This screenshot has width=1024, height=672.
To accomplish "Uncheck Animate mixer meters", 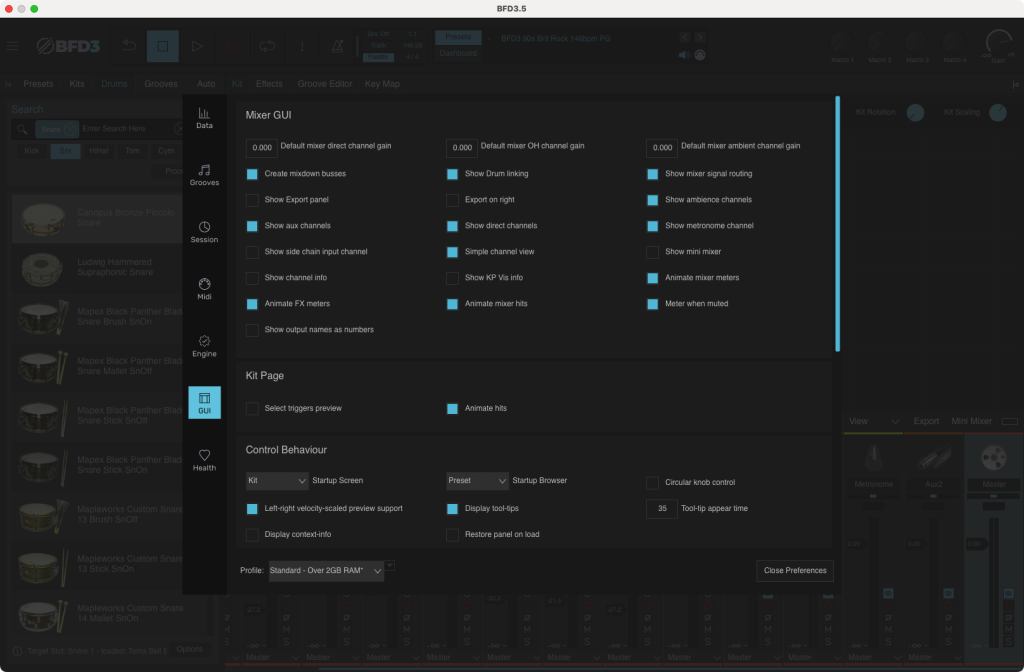I will click(652, 278).
